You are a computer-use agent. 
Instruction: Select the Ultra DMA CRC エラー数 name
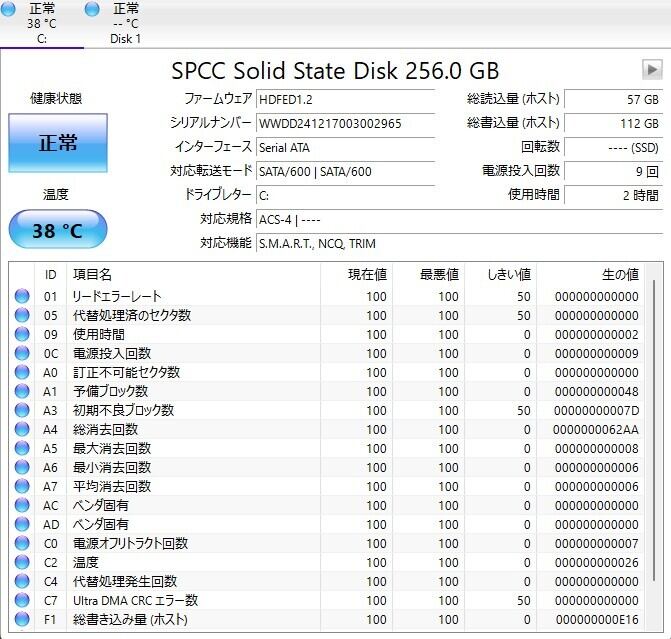coord(135,600)
